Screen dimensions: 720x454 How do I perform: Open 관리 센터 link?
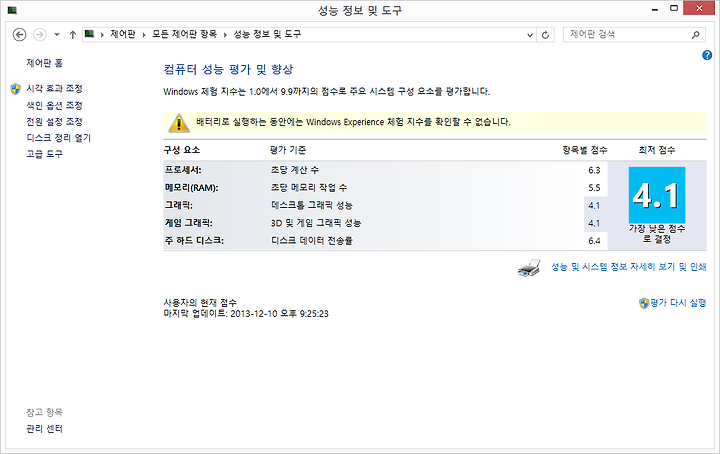point(45,429)
